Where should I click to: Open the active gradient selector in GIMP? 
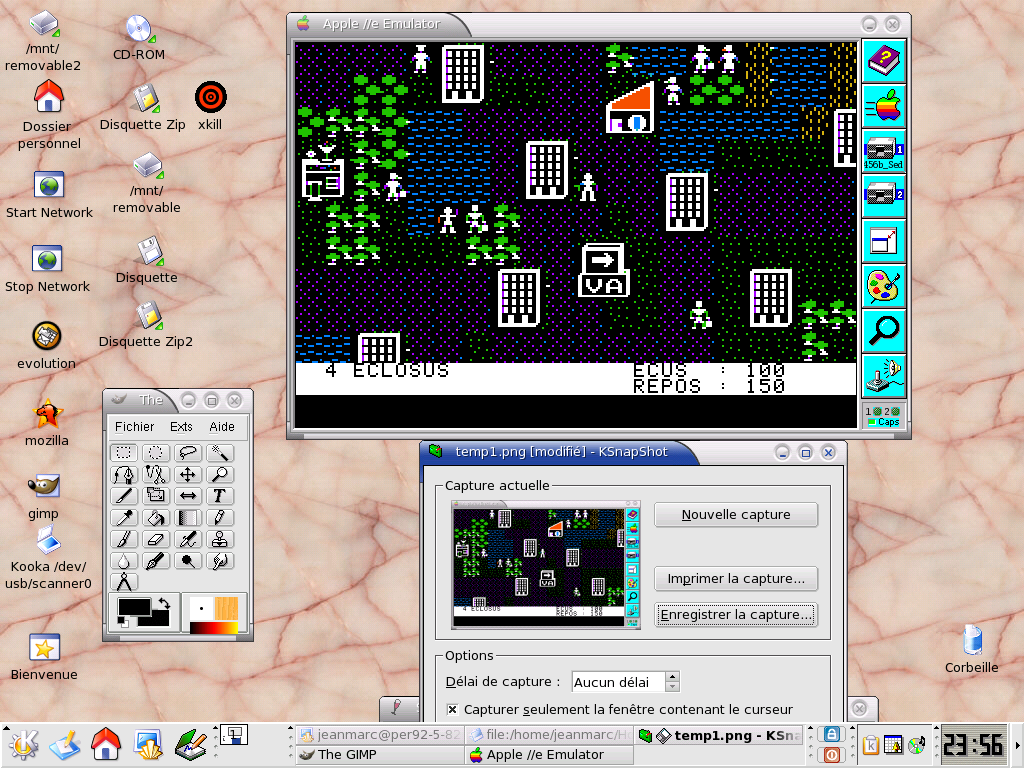tap(214, 628)
